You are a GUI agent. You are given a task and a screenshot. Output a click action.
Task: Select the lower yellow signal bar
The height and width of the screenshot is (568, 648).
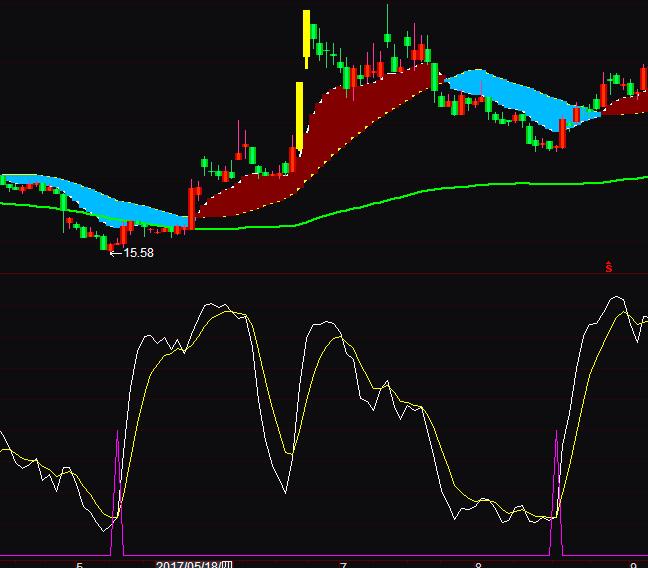[299, 115]
